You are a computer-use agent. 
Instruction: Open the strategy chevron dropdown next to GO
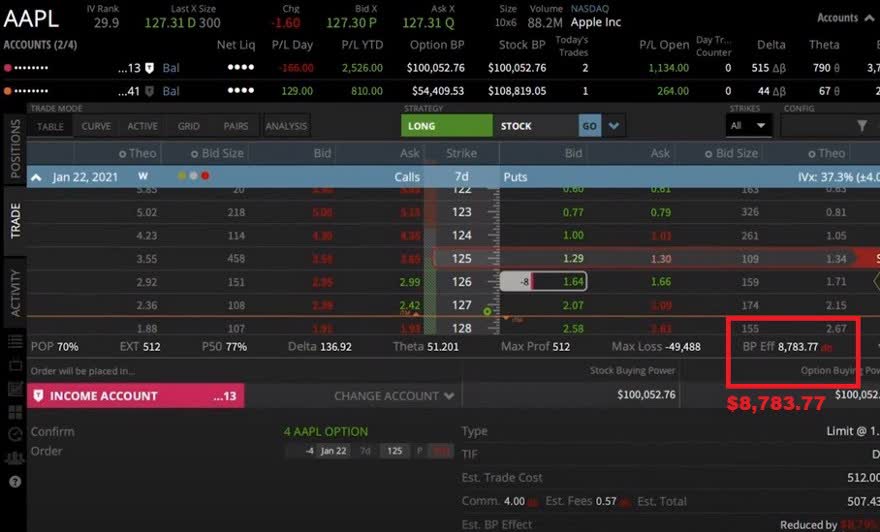614,126
